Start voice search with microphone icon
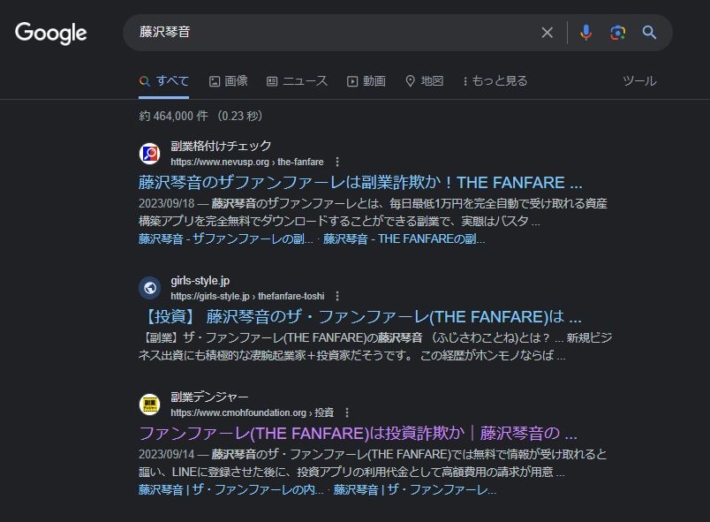This screenshot has width=710, height=522. [x=585, y=33]
